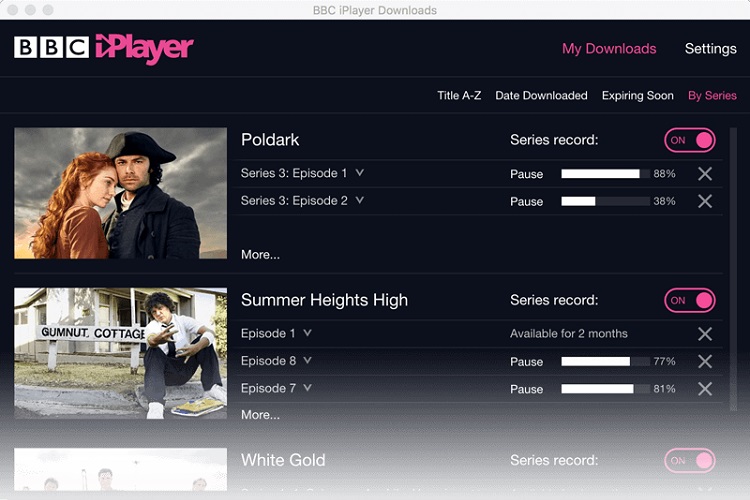The image size is (750, 500).
Task: Turn off Summer Heights High series record
Action: coord(690,300)
